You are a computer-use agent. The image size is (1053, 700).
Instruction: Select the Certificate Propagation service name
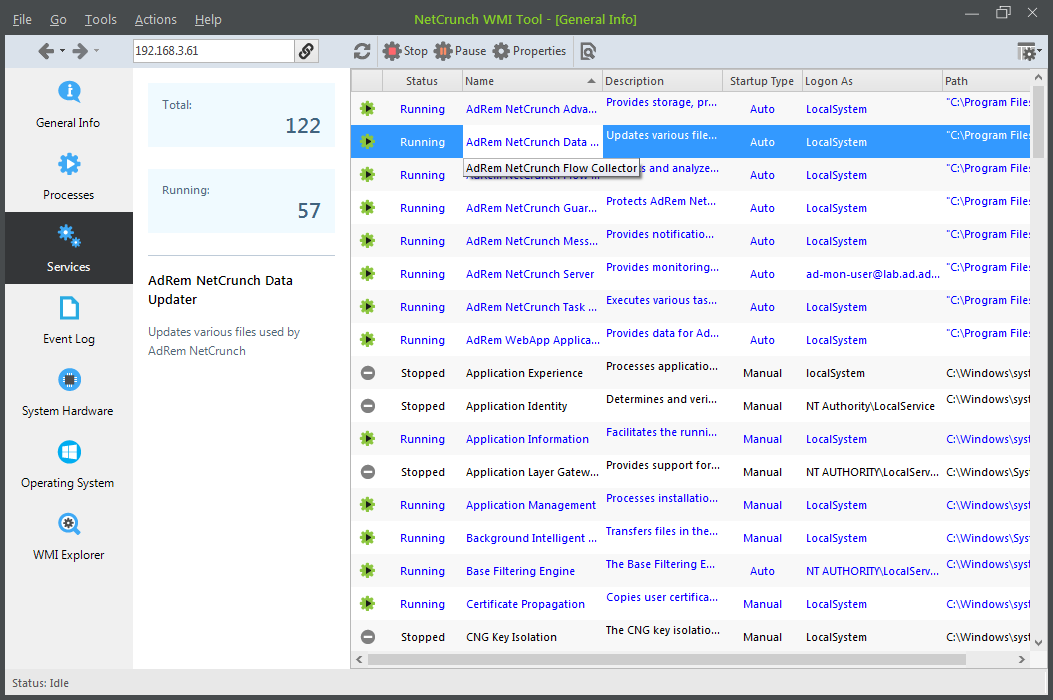coord(525,604)
